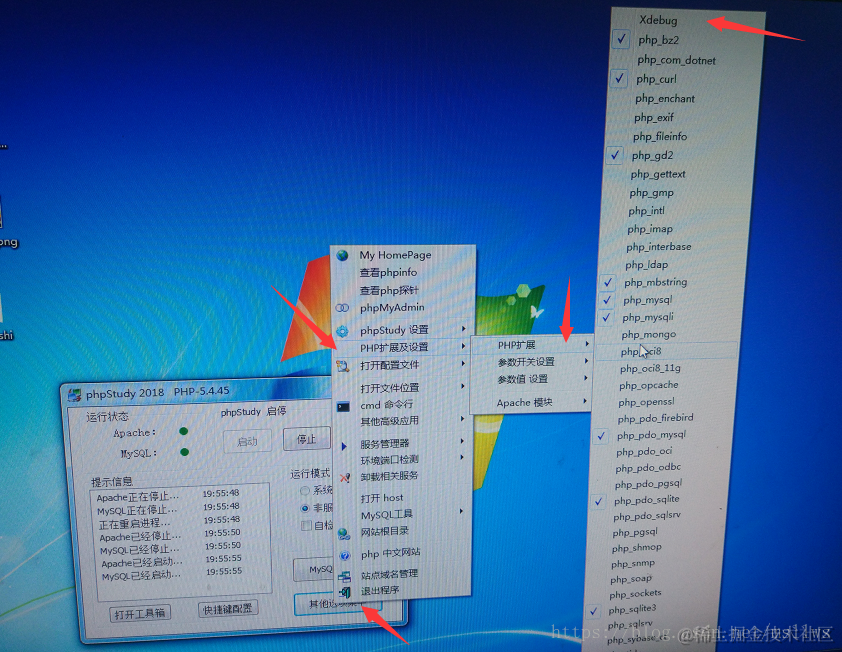Expand the 其他高级应用 submenu arrow
This screenshot has width=842, height=652.
point(462,418)
